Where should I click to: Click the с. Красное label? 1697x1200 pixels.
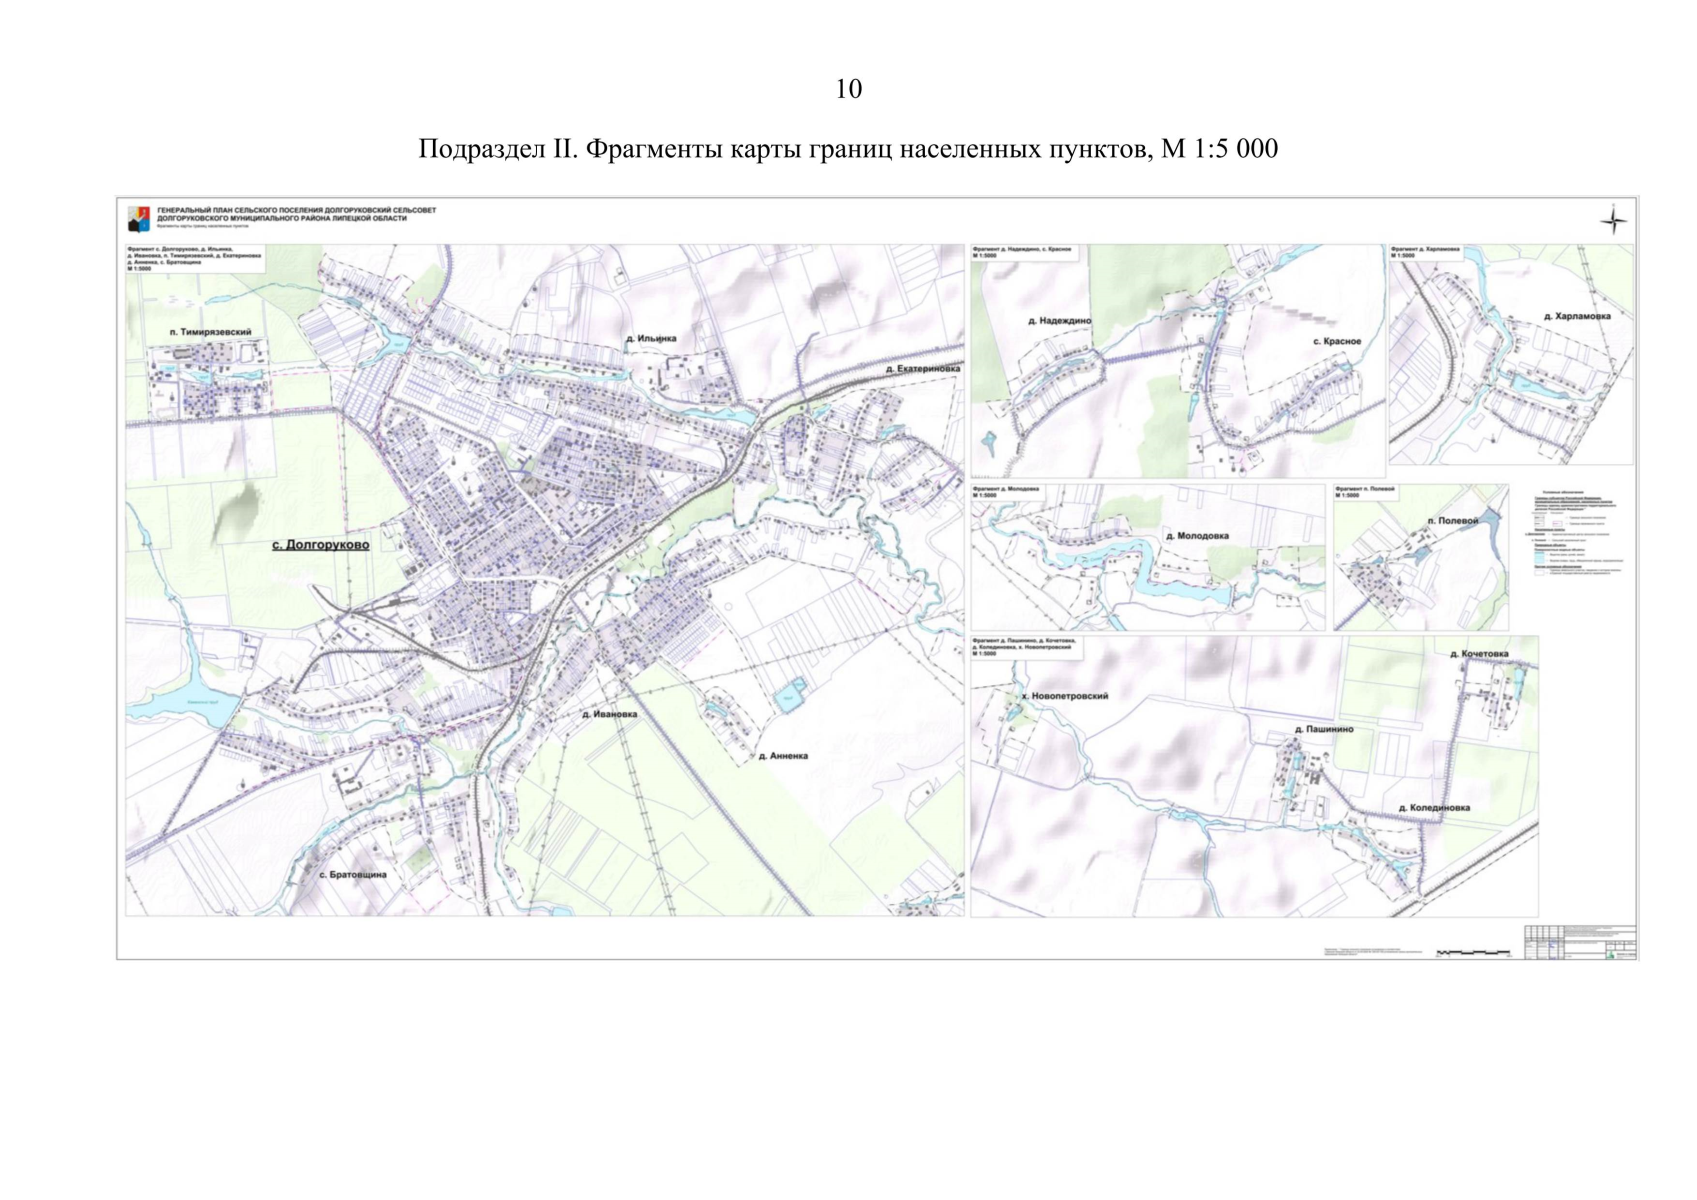[x=1336, y=341]
